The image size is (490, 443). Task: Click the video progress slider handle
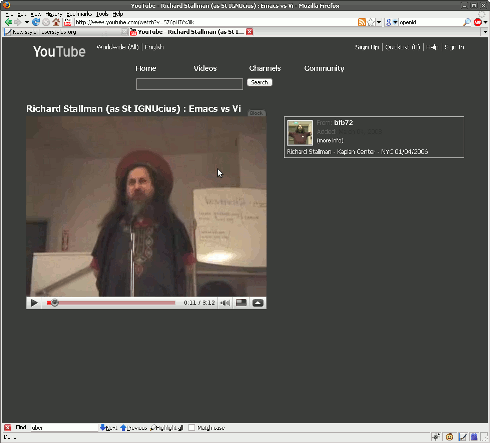(54, 303)
